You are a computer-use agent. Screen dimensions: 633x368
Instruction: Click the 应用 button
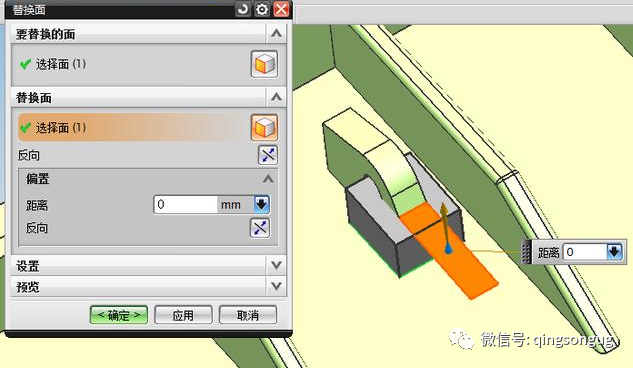point(183,315)
